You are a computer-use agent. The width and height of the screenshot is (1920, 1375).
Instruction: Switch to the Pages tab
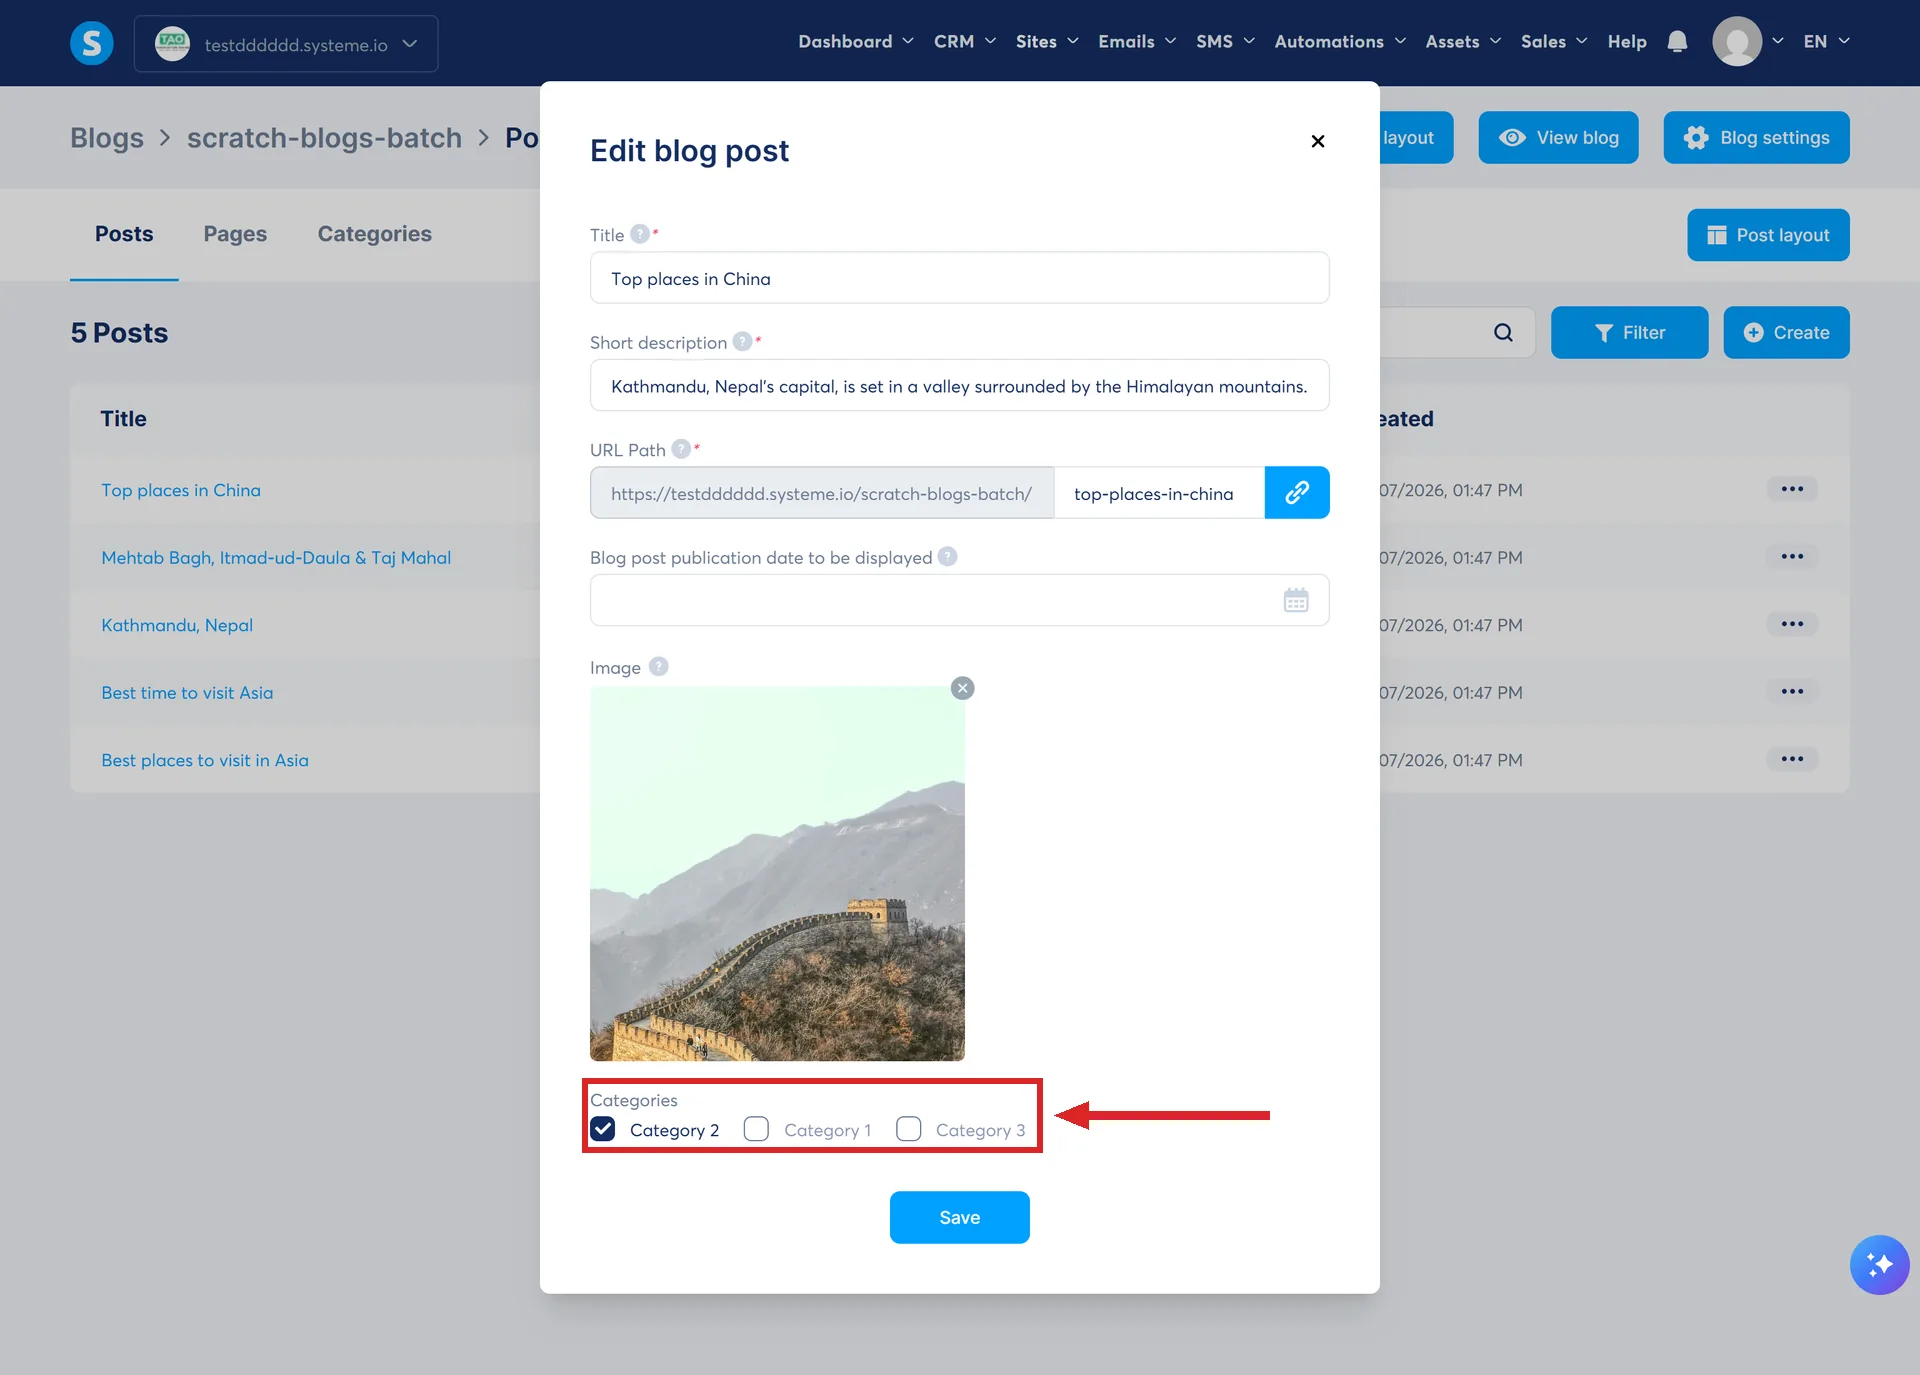(235, 234)
